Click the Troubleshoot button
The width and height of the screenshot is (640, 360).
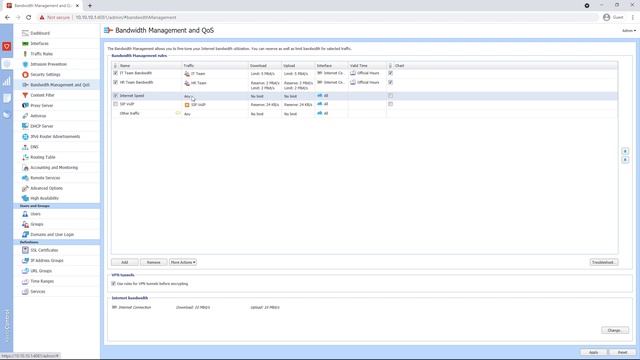pos(604,262)
